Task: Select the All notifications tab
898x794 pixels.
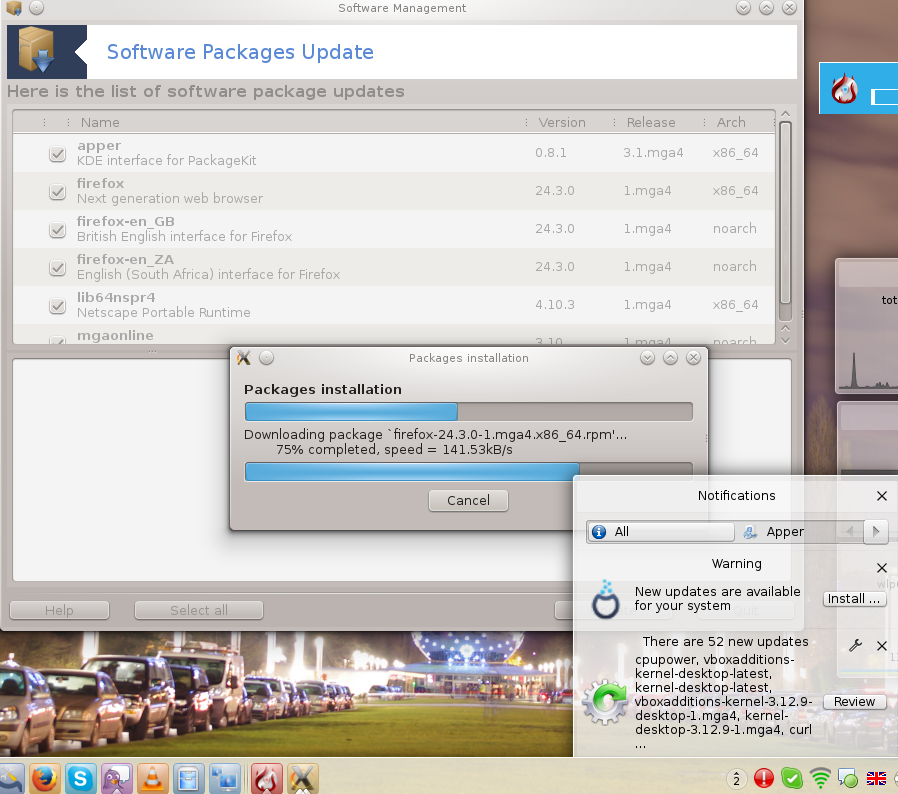Action: click(660, 532)
